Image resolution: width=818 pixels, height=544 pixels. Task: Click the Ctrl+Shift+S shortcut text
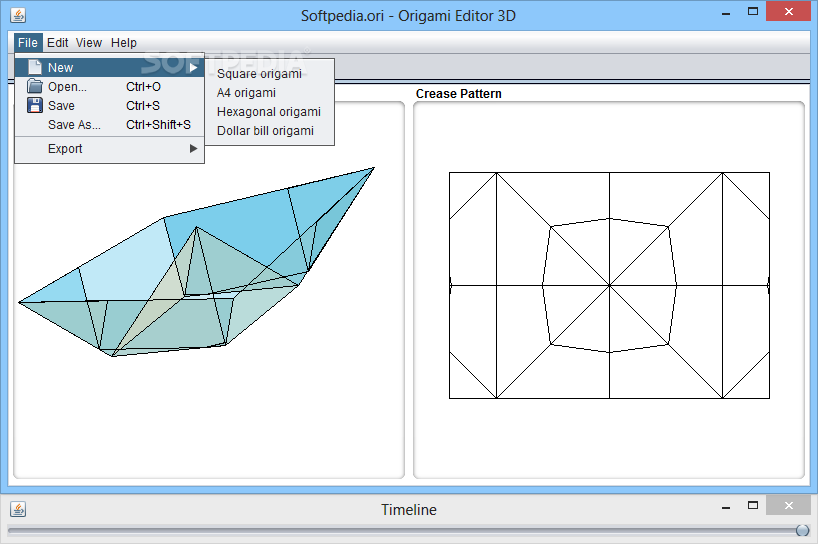coord(159,125)
